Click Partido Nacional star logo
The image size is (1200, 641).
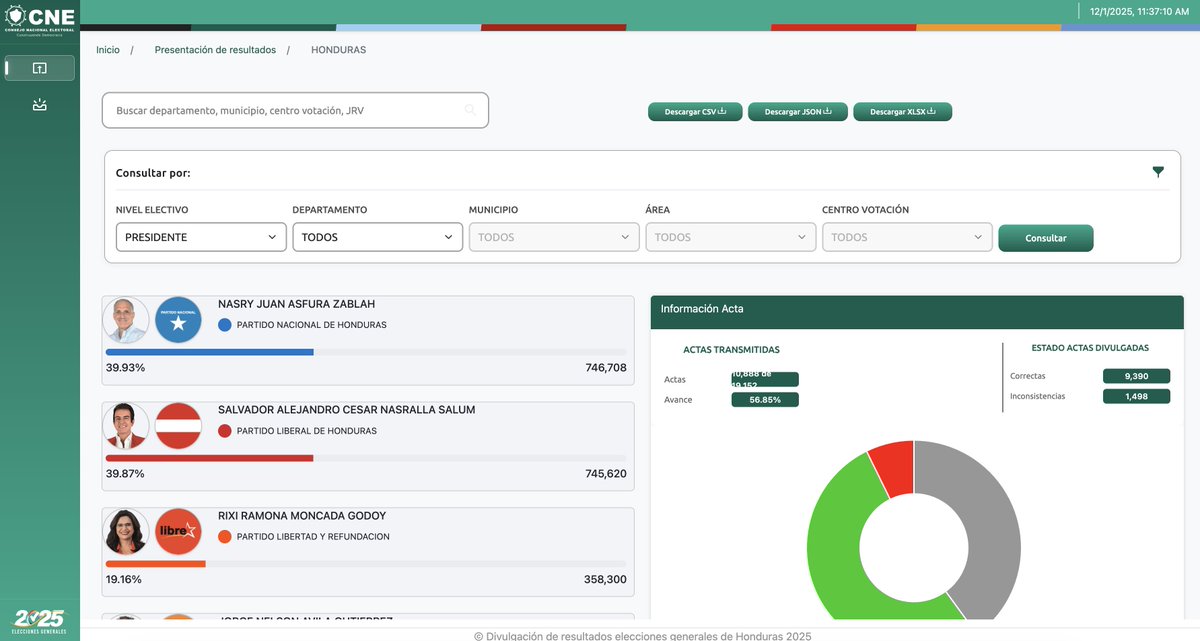click(179, 320)
